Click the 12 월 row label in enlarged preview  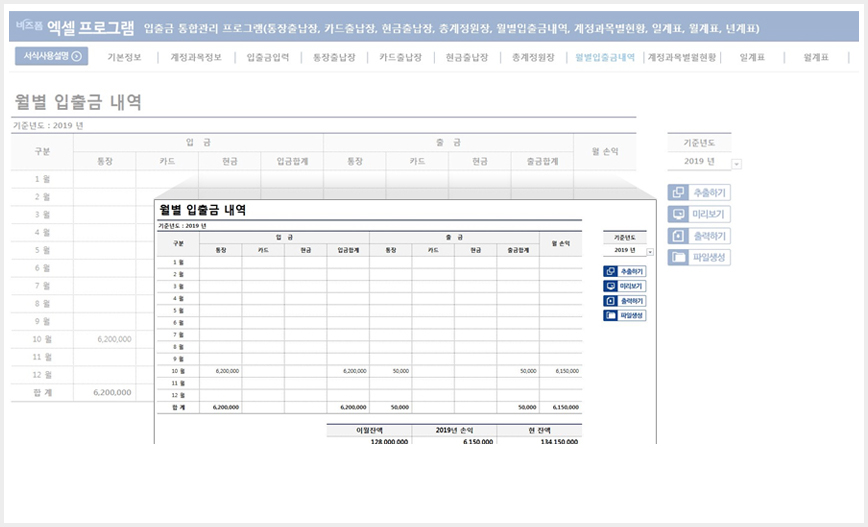178,395
